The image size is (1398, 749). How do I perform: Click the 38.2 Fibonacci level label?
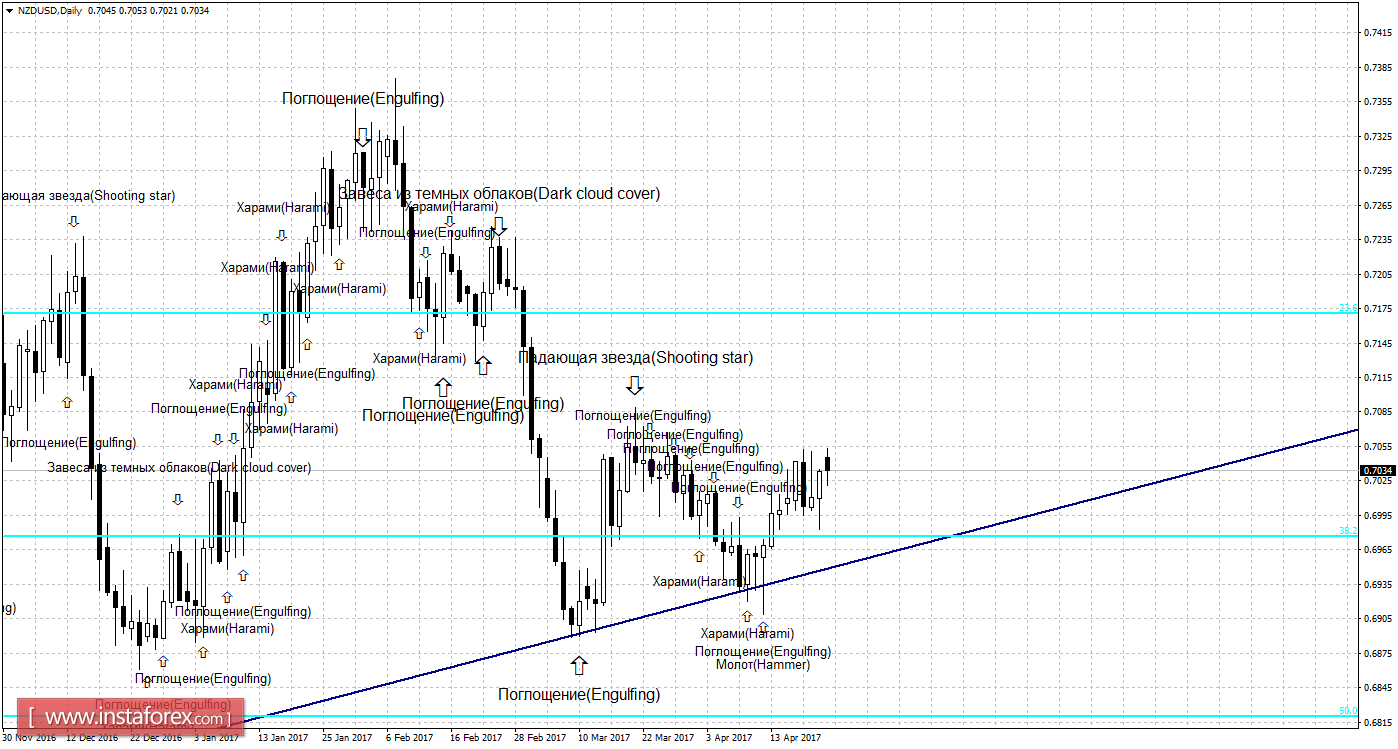tap(1347, 531)
